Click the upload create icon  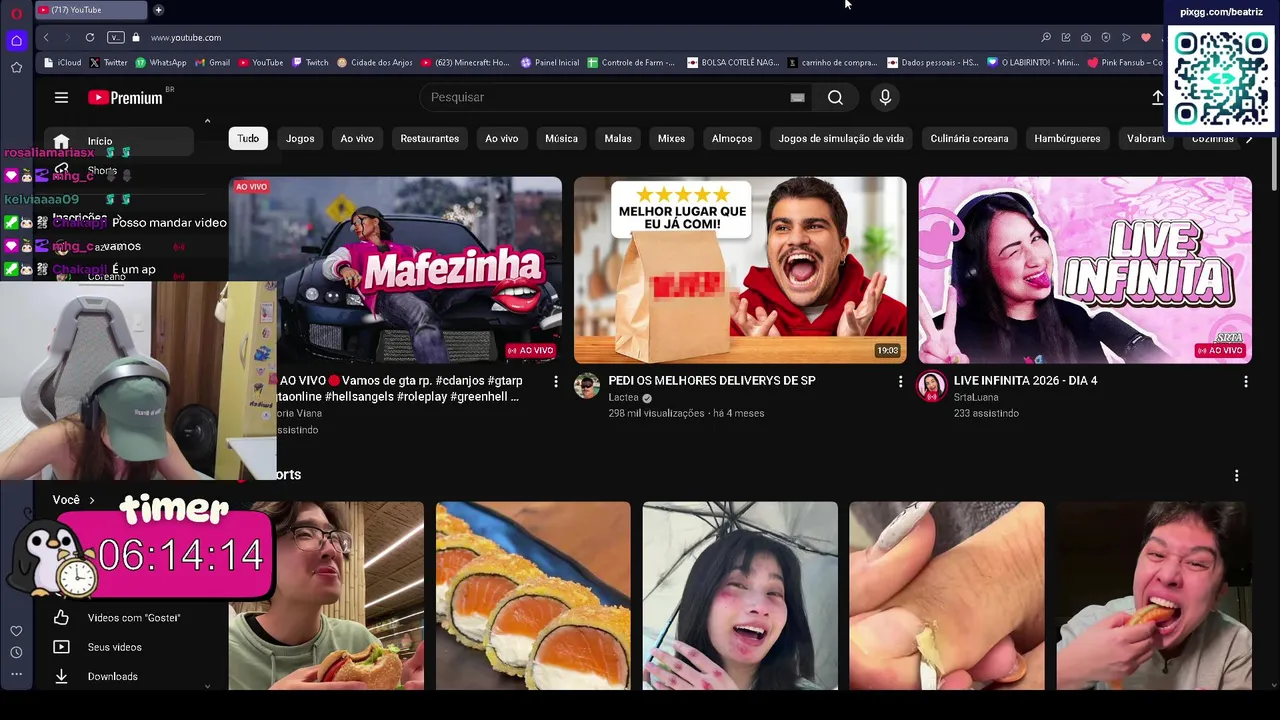coord(1157,97)
